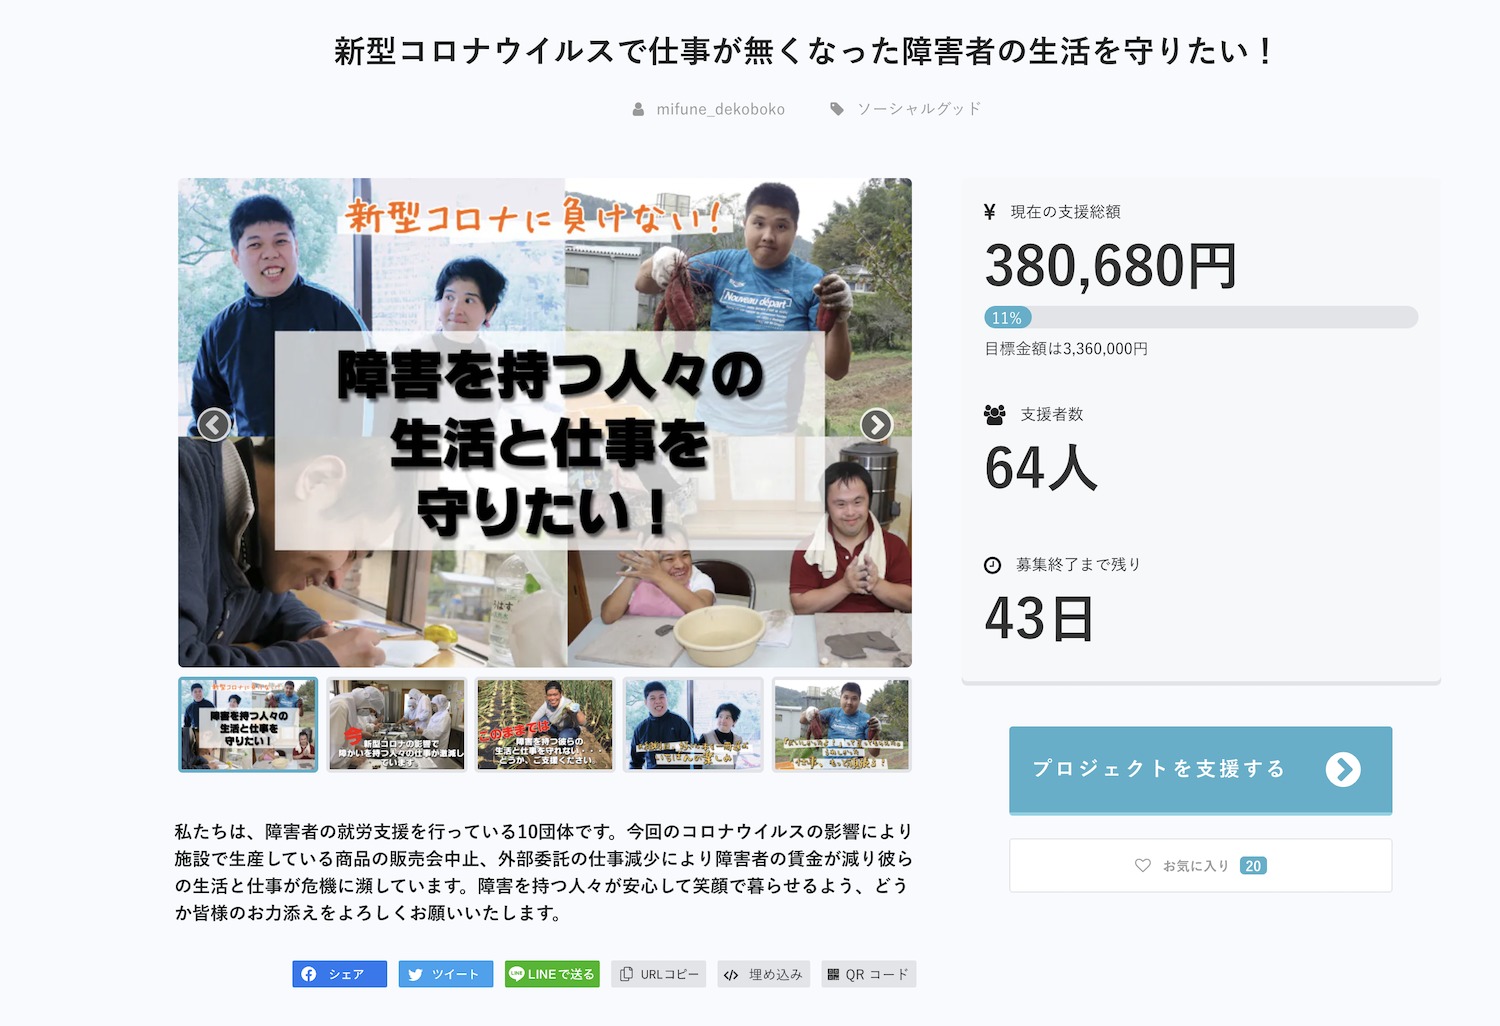Show the QR コード
This screenshot has width=1500, height=1026.
click(x=869, y=974)
